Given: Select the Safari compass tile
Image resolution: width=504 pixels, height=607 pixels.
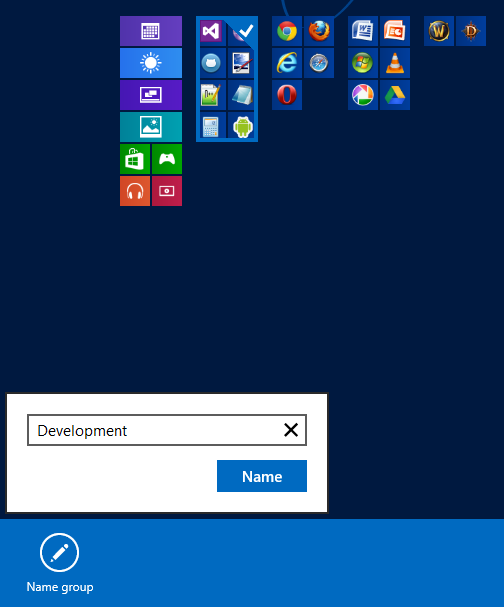Looking at the screenshot, I should tap(319, 63).
